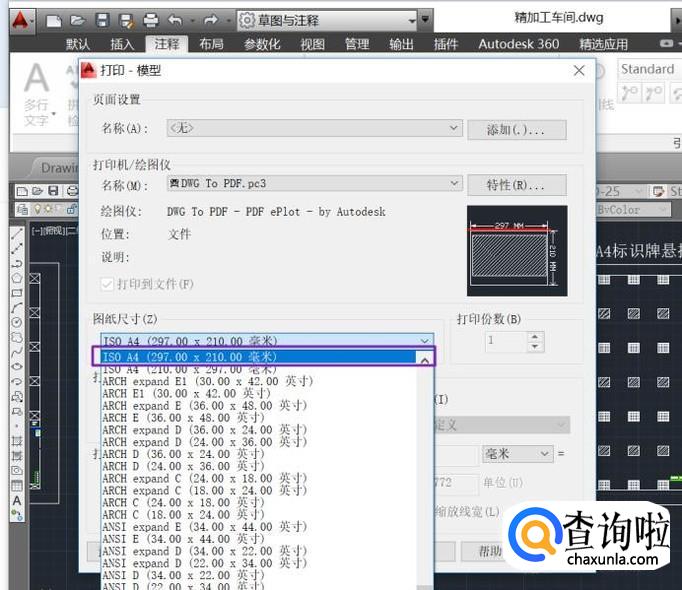Open the AutoCAD application menu logo
The image size is (682, 590).
[20, 20]
